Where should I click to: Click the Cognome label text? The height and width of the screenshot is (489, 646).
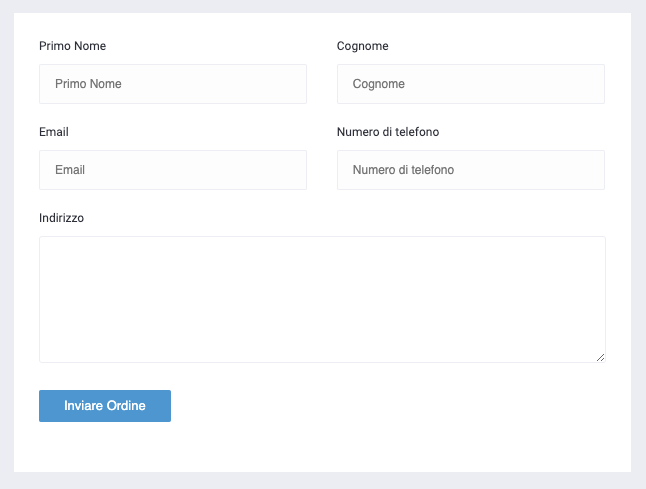click(x=362, y=46)
